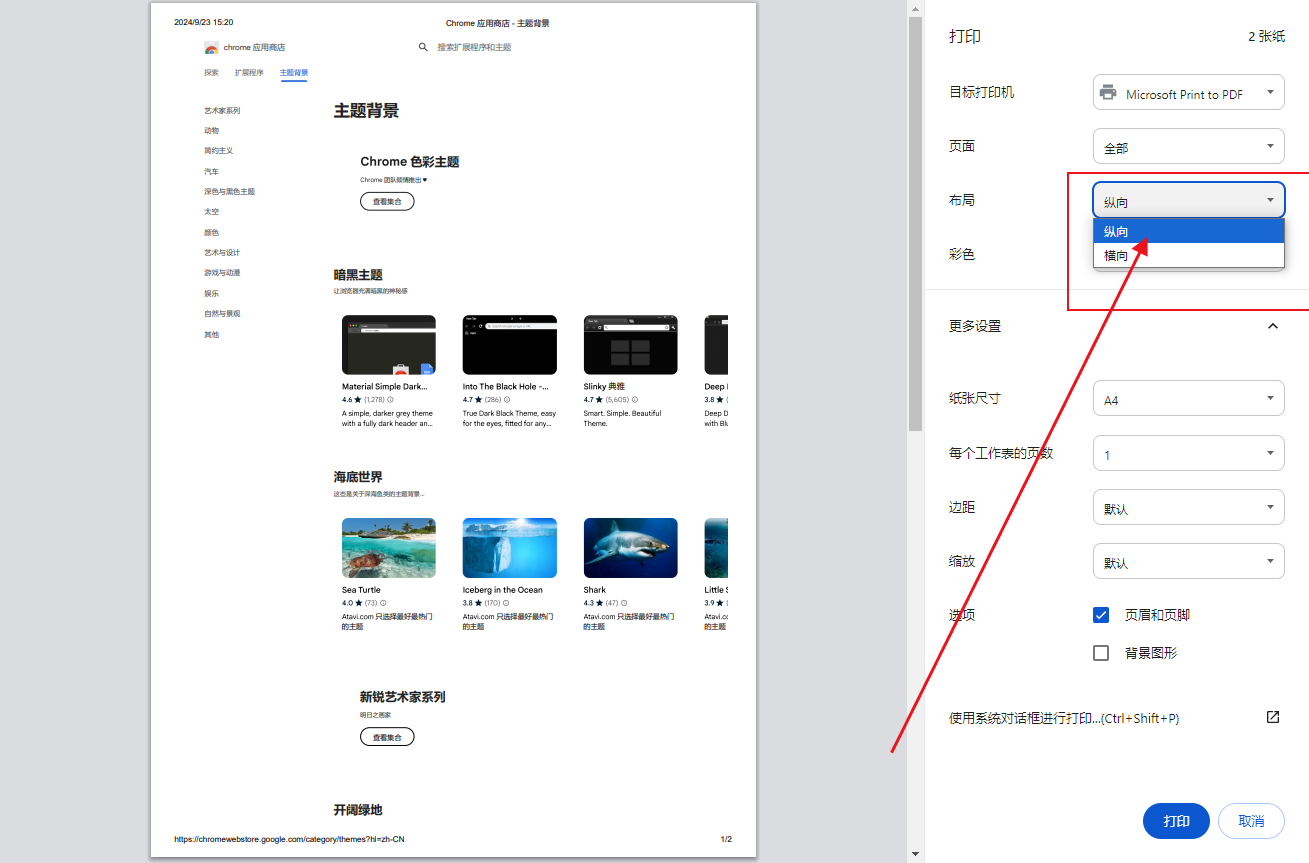This screenshot has height=863, width=1309.
Task: Select 横向 landscape option in list
Action: (1188, 256)
